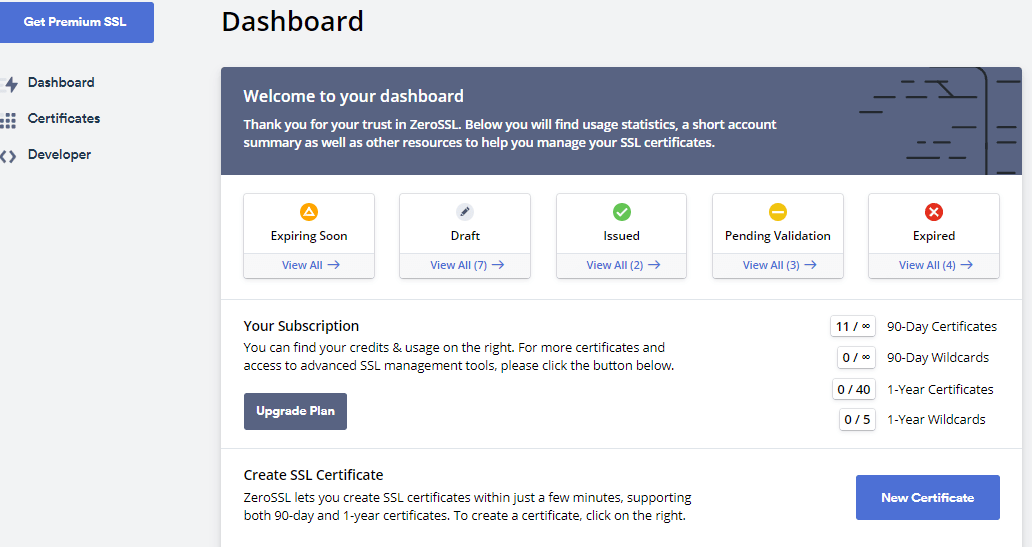Click the code brackets Developer icon
Image resolution: width=1032 pixels, height=547 pixels.
(9, 156)
